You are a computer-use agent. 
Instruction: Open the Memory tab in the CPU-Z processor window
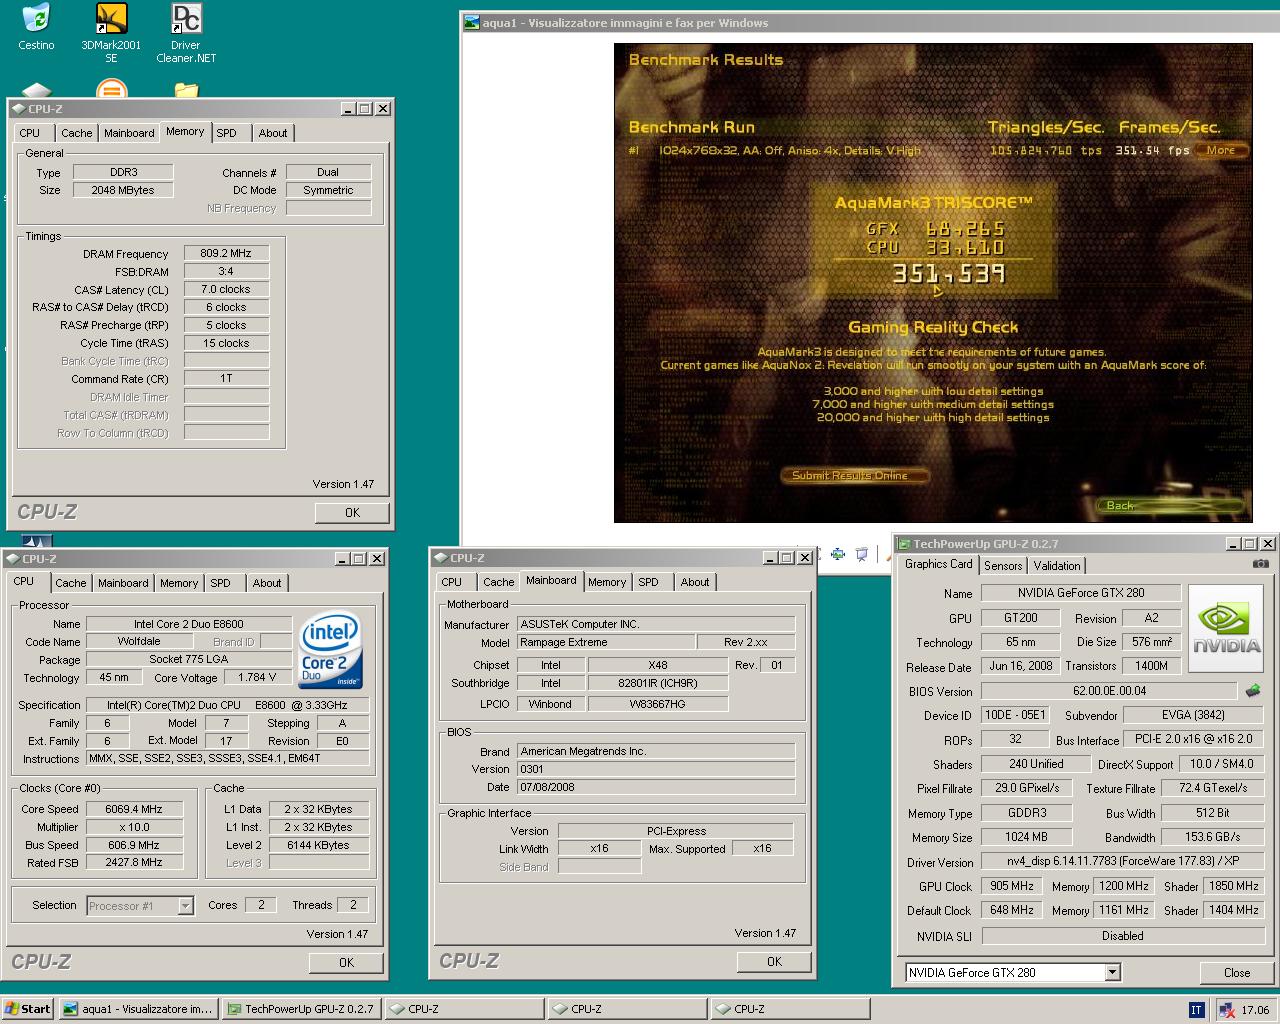pos(179,583)
